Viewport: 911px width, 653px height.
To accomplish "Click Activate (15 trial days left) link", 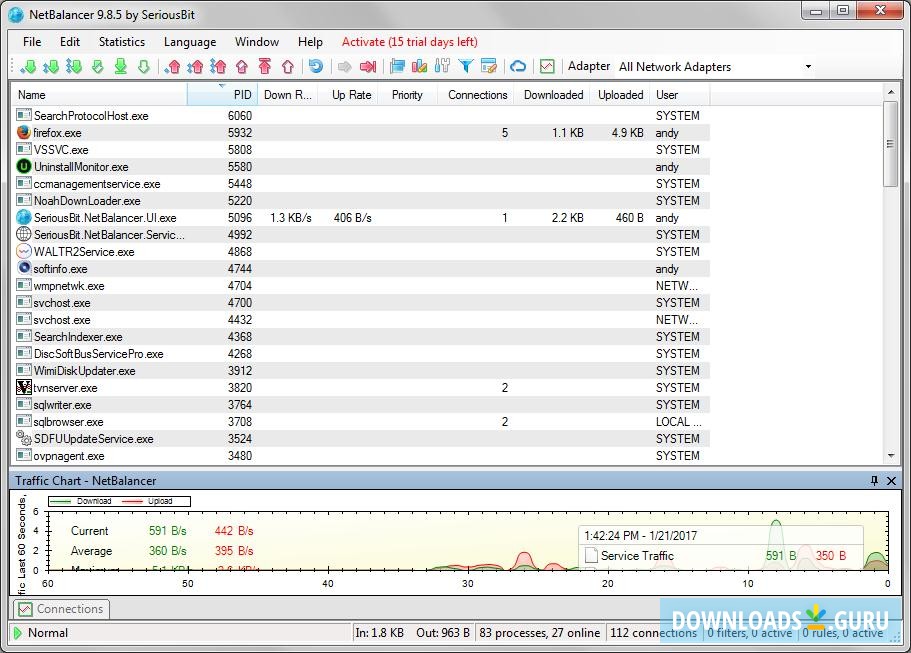I will [410, 42].
